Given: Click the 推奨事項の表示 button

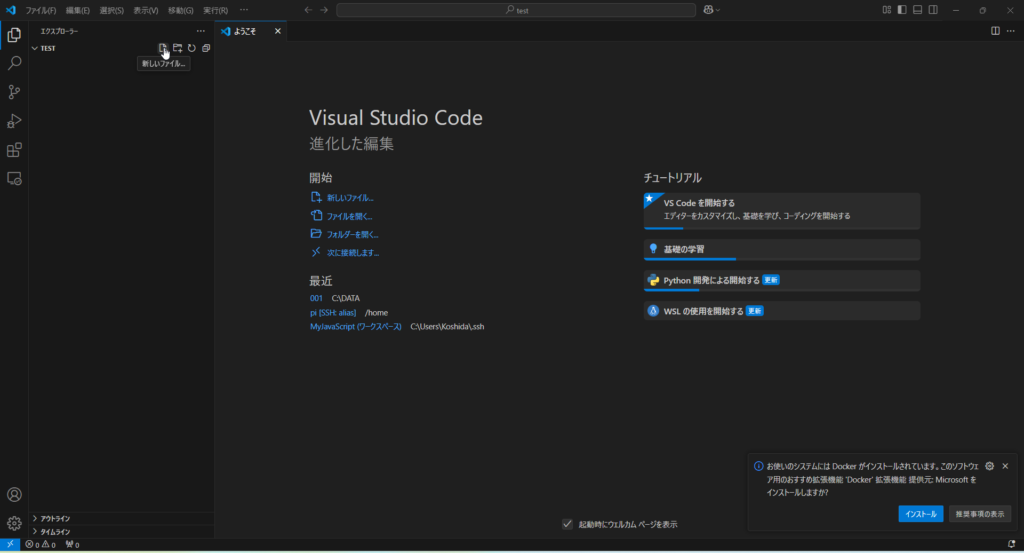Looking at the screenshot, I should coord(980,514).
